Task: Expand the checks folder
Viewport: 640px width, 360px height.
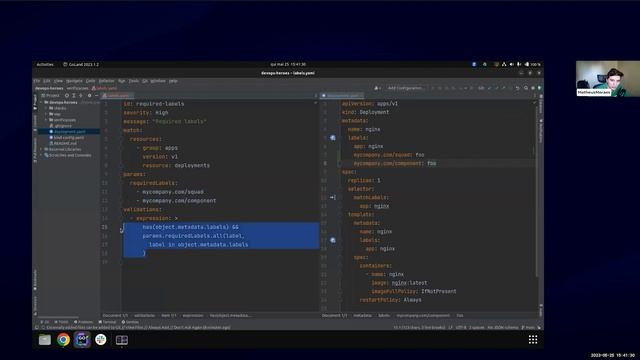Action: 46,108
